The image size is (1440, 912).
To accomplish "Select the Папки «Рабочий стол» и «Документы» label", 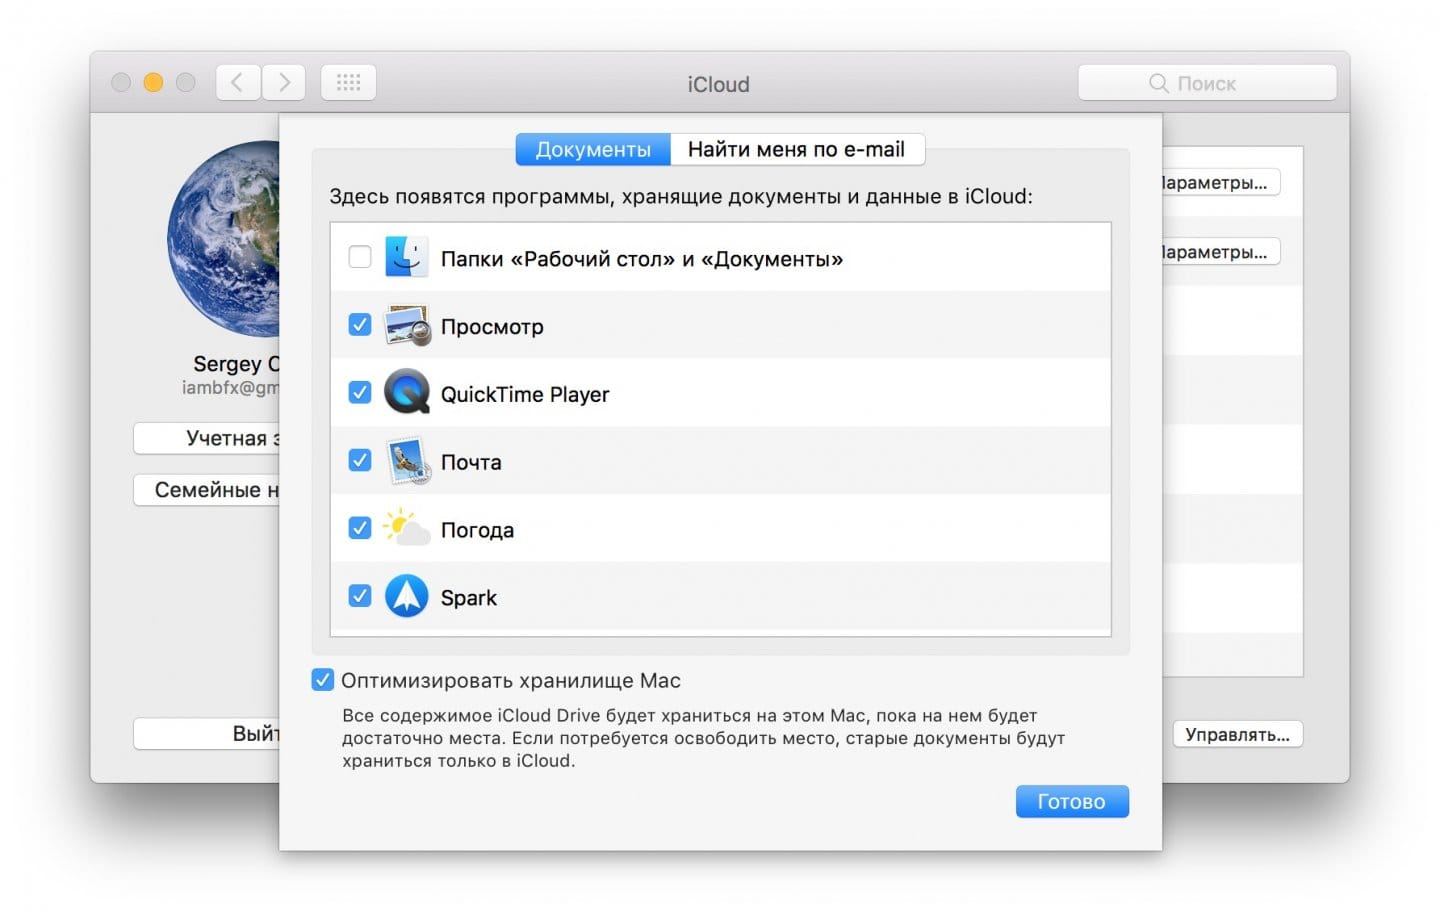I will pyautogui.click(x=642, y=259).
